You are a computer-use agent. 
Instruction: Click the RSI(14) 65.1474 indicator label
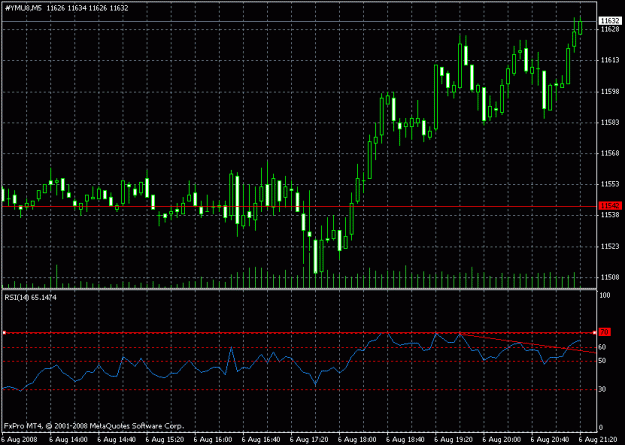(28, 297)
